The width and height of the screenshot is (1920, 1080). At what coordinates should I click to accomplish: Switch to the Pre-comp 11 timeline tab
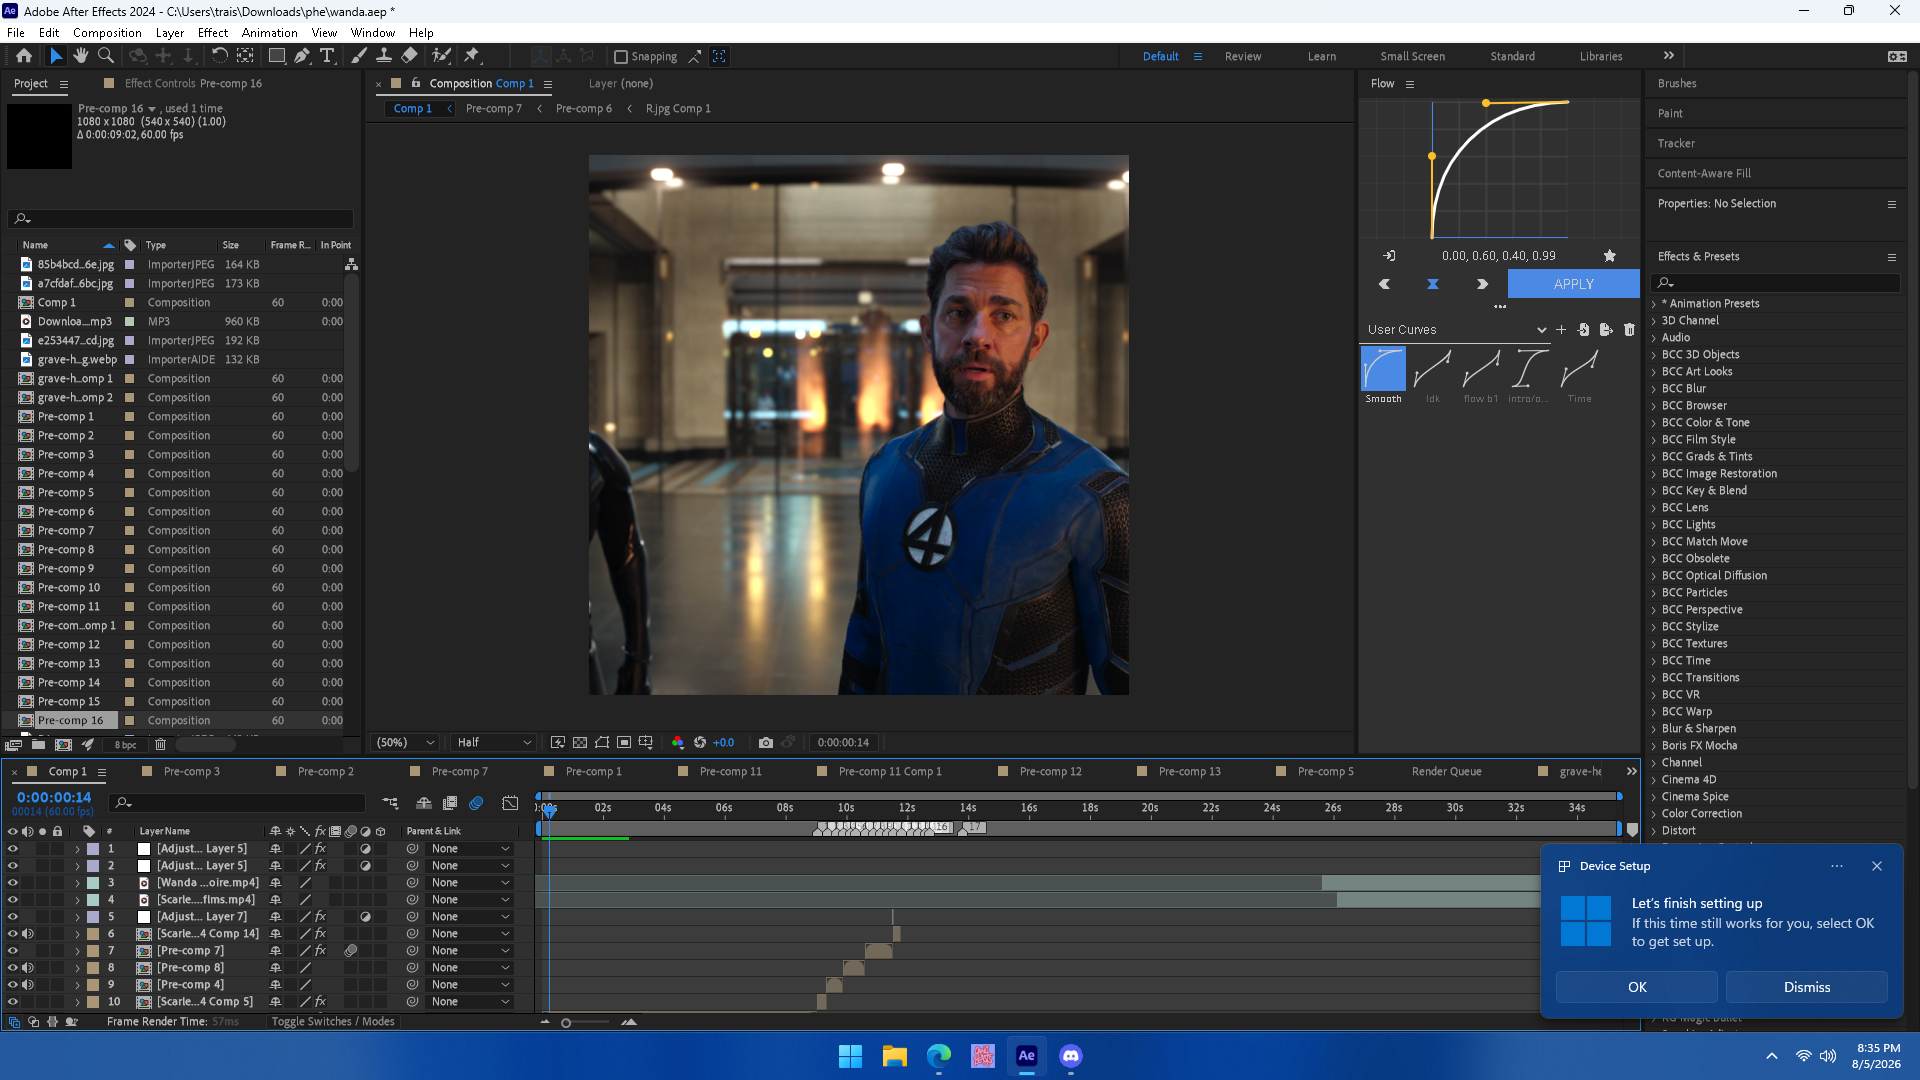pyautogui.click(x=730, y=771)
